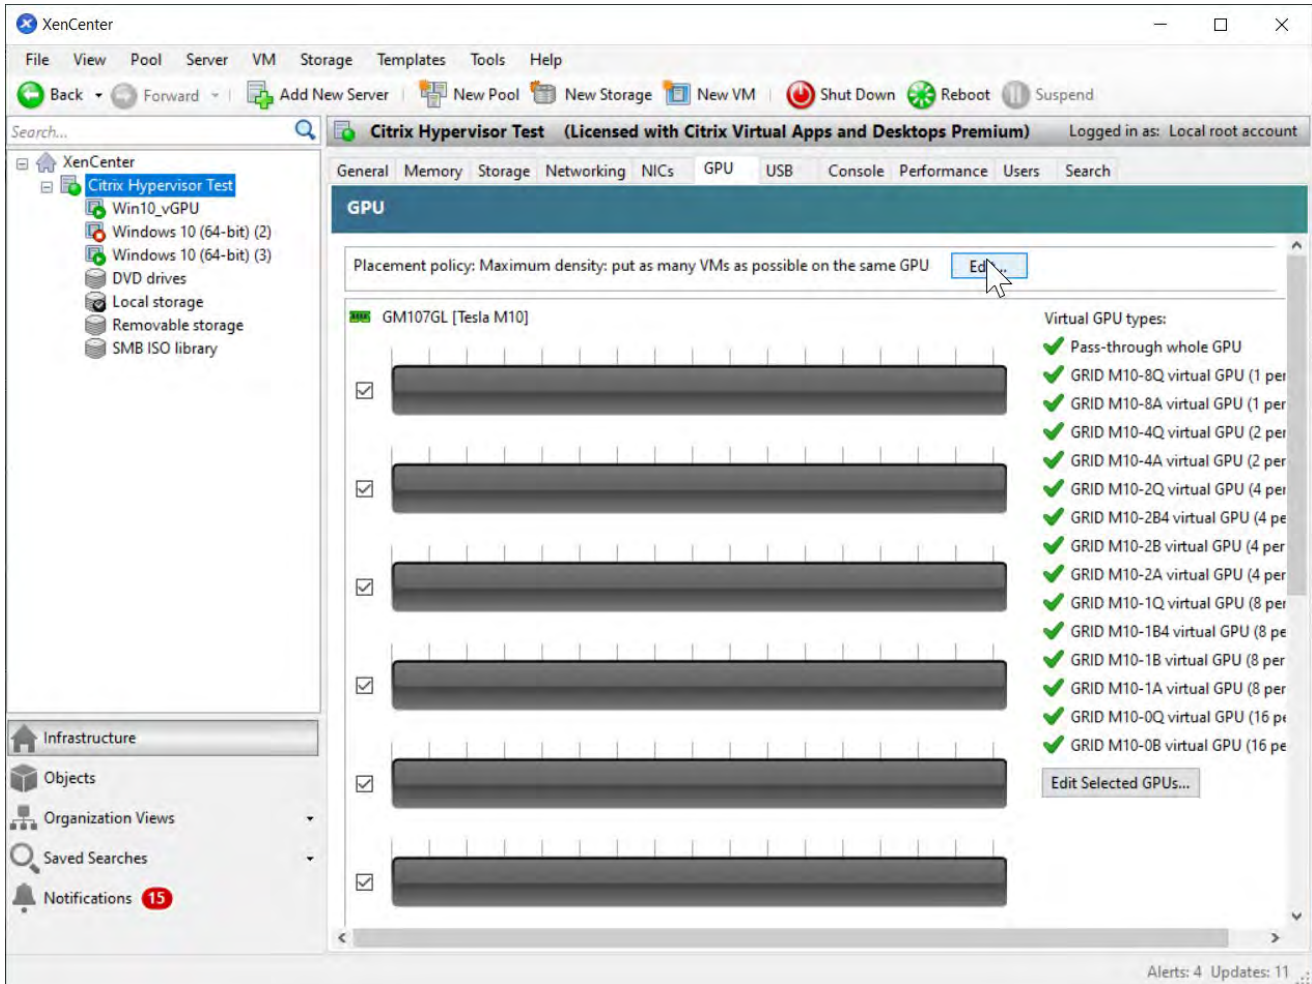This screenshot has width=1312, height=984.
Task: Click the horizontal scrollbar in GPU panel
Action: [x=790, y=938]
